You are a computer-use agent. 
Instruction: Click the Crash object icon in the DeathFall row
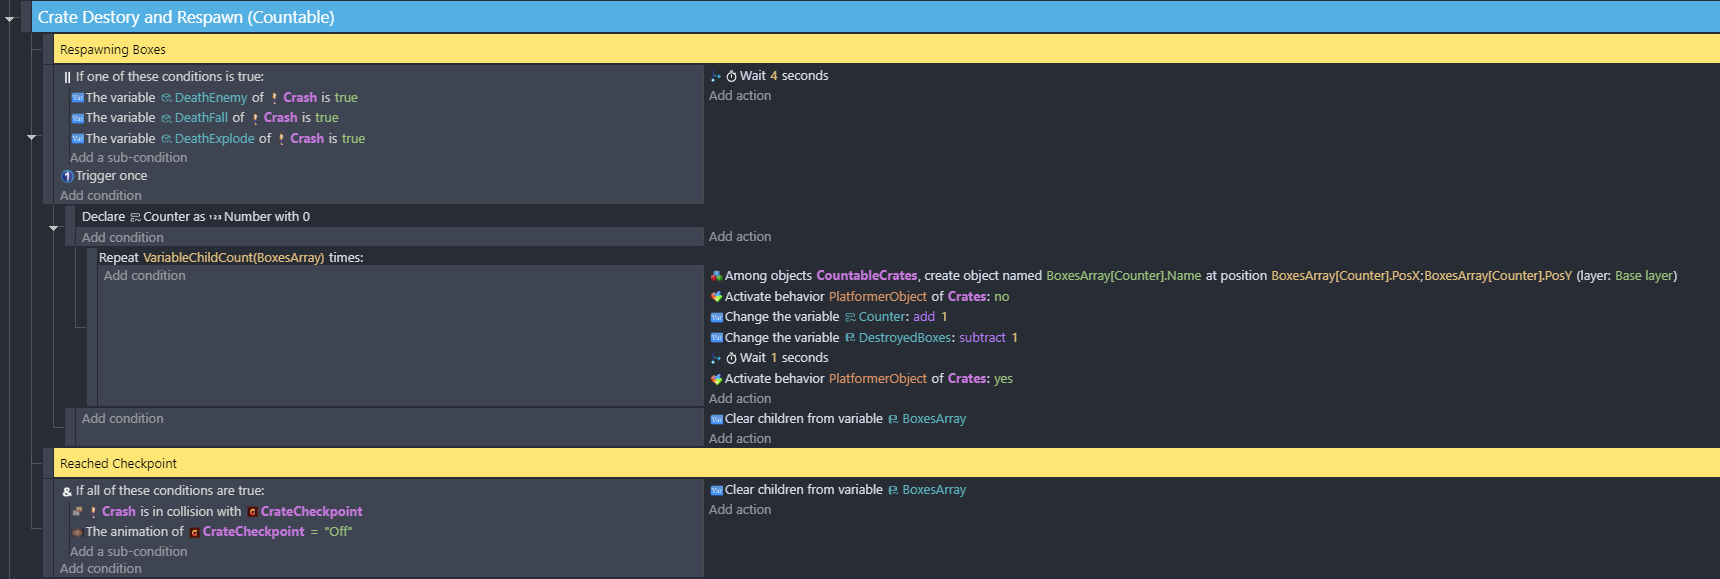pos(255,118)
